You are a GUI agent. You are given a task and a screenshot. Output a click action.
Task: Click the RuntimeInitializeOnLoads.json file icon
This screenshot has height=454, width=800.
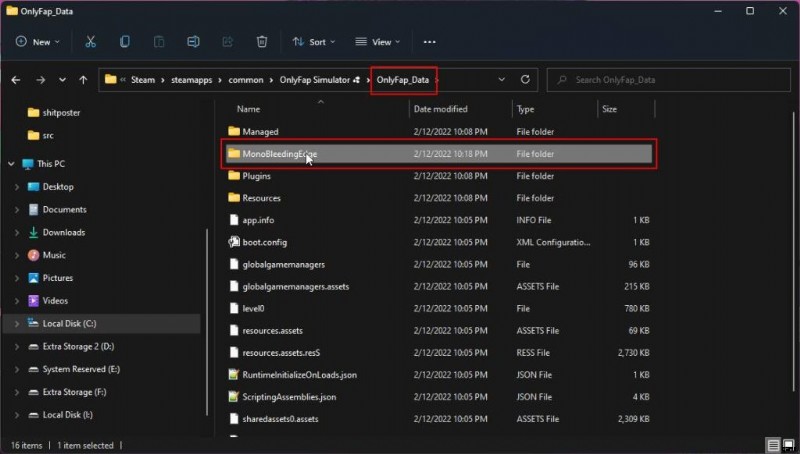coord(234,374)
